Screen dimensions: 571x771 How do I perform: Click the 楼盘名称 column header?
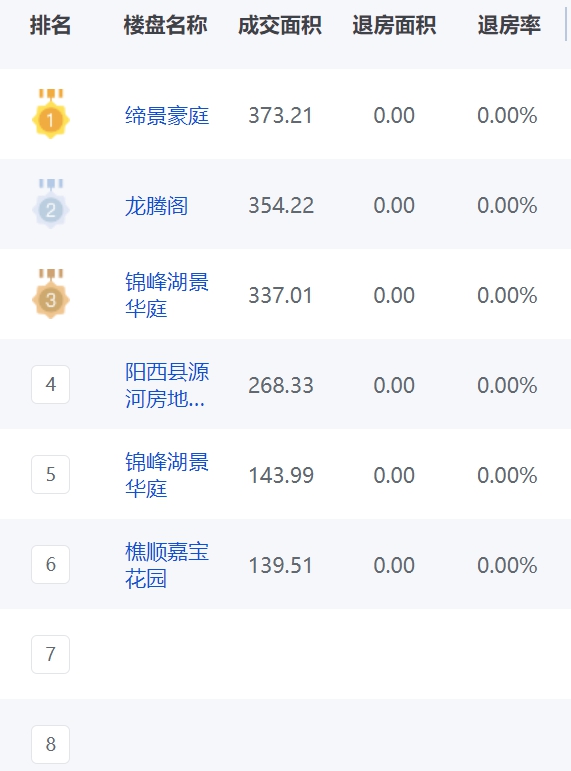click(166, 25)
